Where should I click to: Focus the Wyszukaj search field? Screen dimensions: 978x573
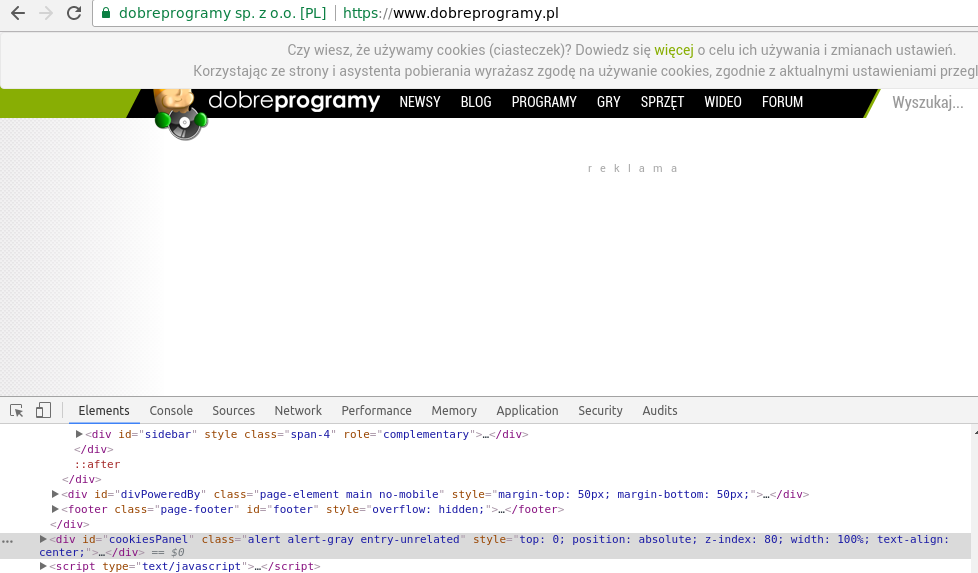pyautogui.click(x=927, y=102)
